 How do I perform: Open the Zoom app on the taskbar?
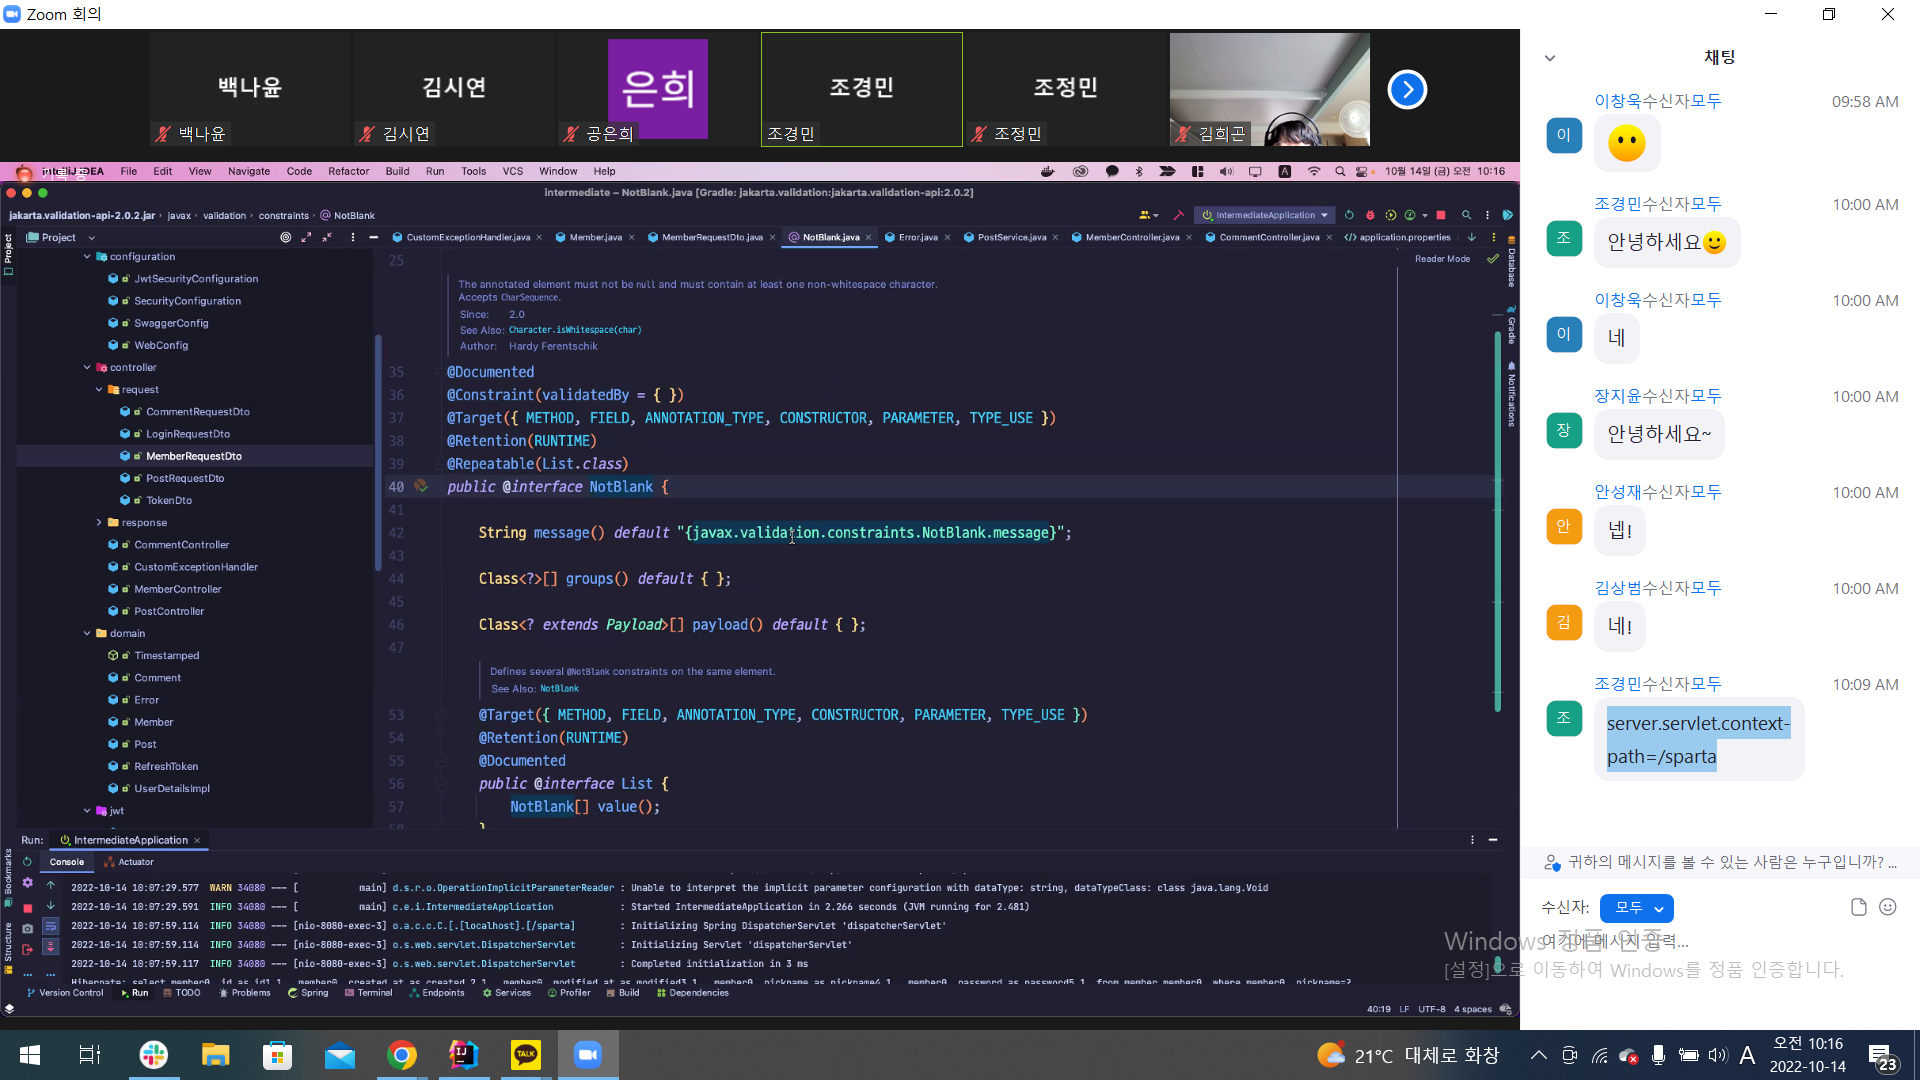(x=587, y=1055)
